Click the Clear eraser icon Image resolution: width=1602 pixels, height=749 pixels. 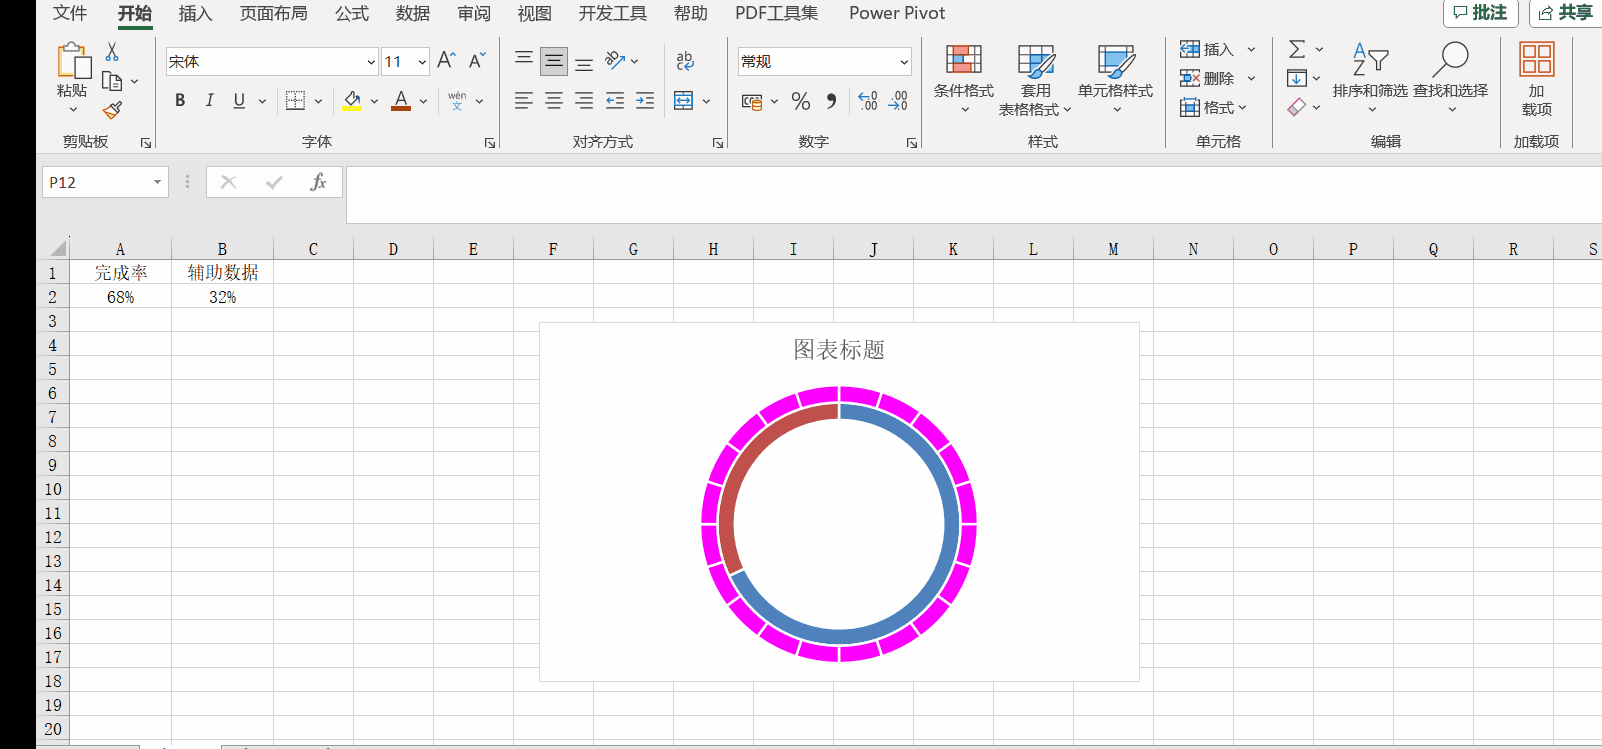point(1297,107)
